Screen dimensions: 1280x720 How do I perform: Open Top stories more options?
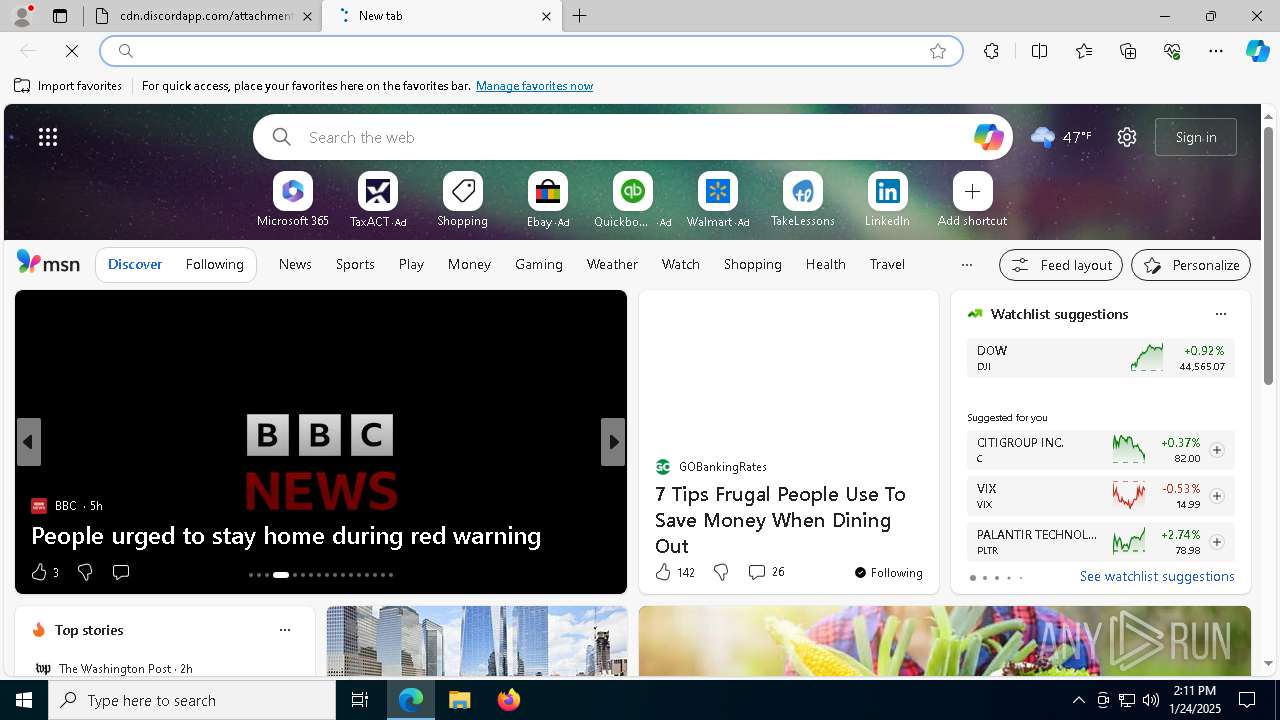[x=285, y=630]
